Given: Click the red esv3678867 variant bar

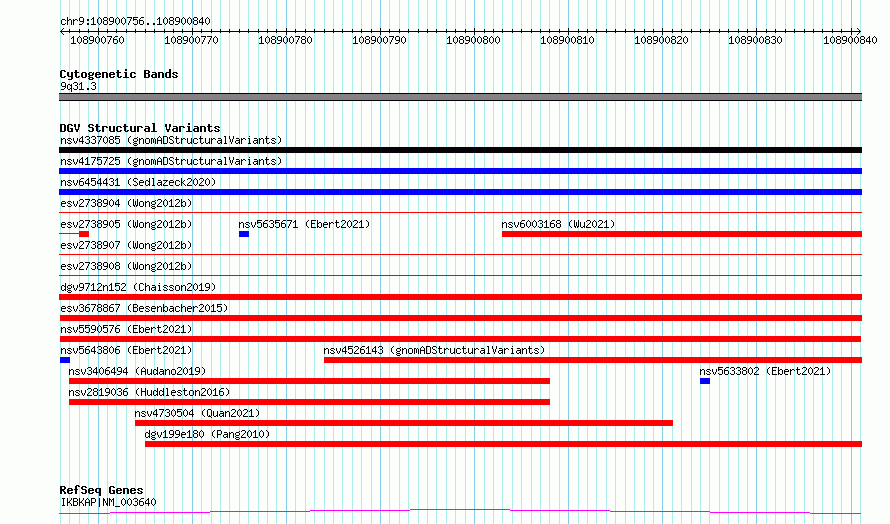Looking at the screenshot, I should (x=460, y=318).
